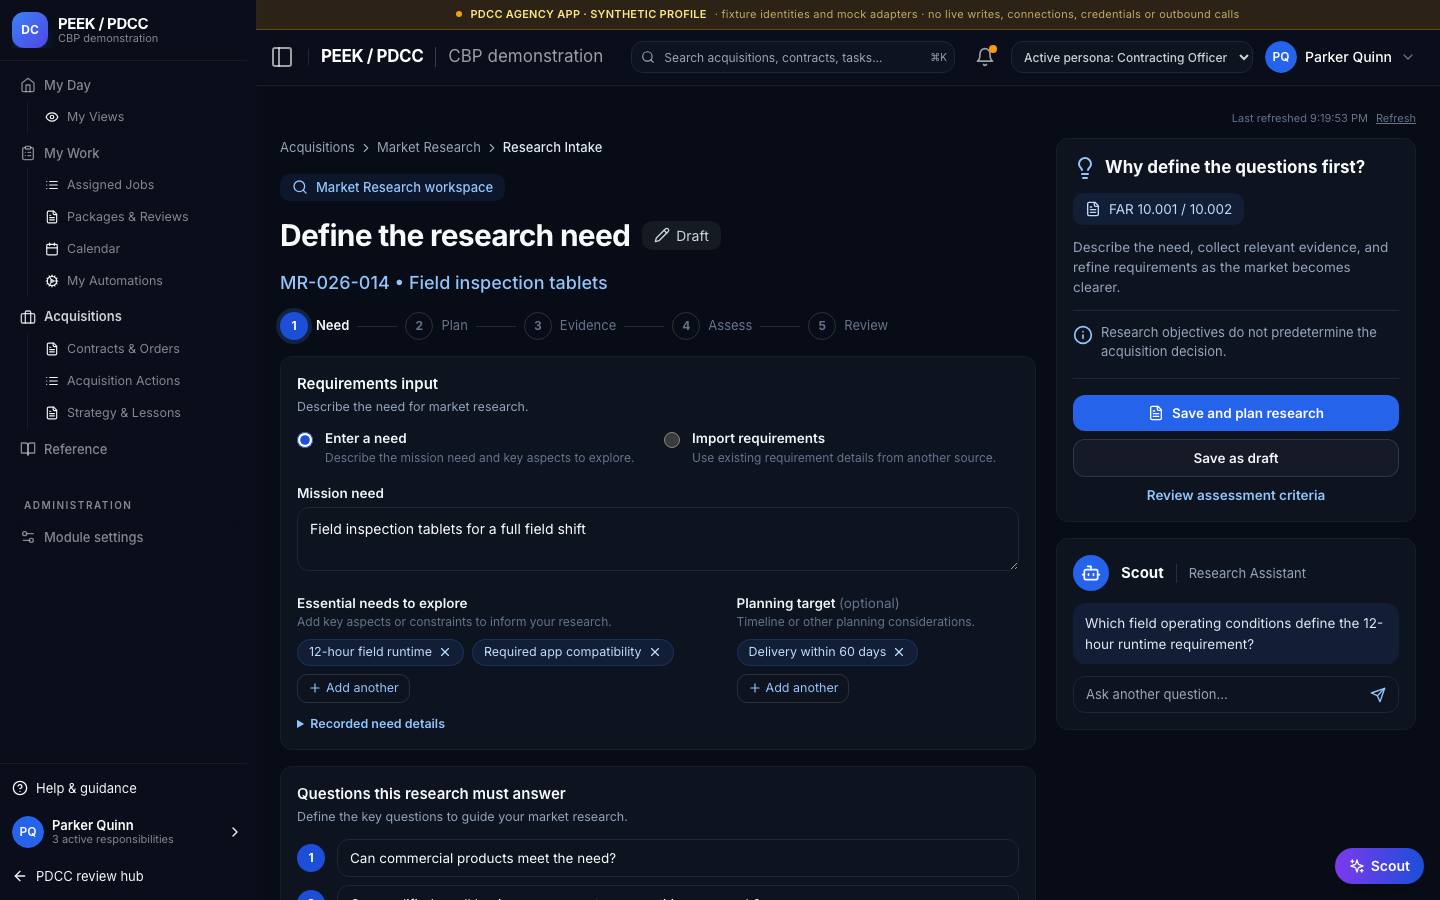Go to the Plan step
The image size is (1440, 900).
(437, 325)
